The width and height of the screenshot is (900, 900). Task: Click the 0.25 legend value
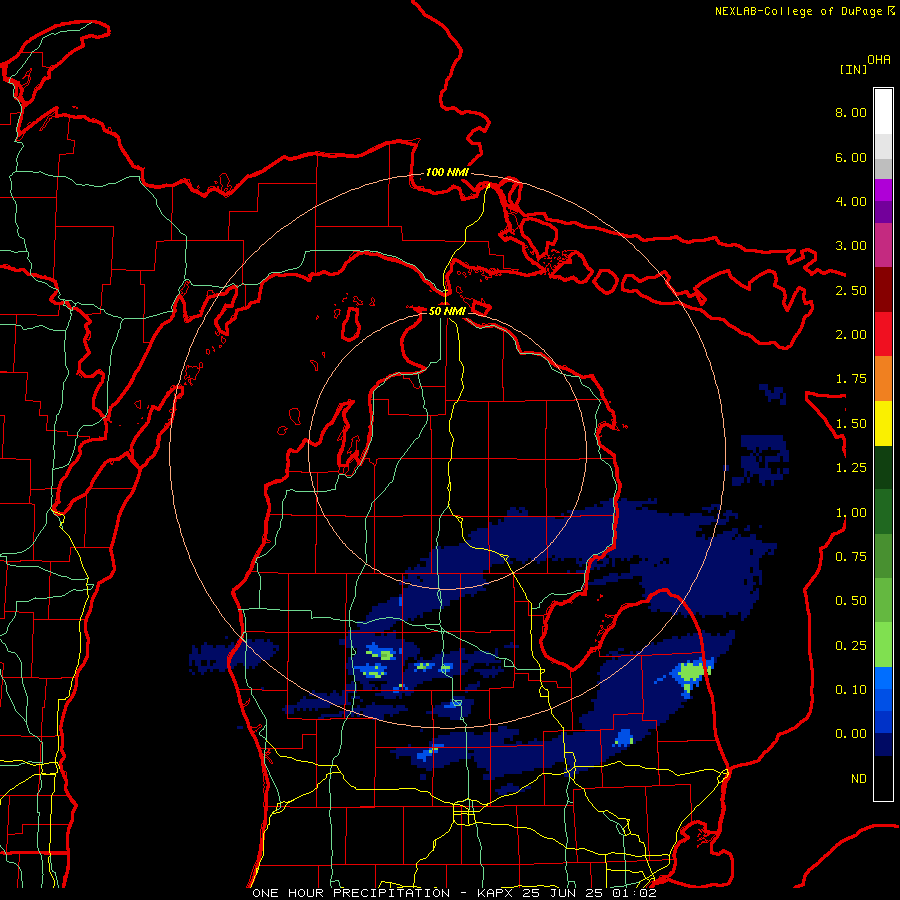(851, 646)
